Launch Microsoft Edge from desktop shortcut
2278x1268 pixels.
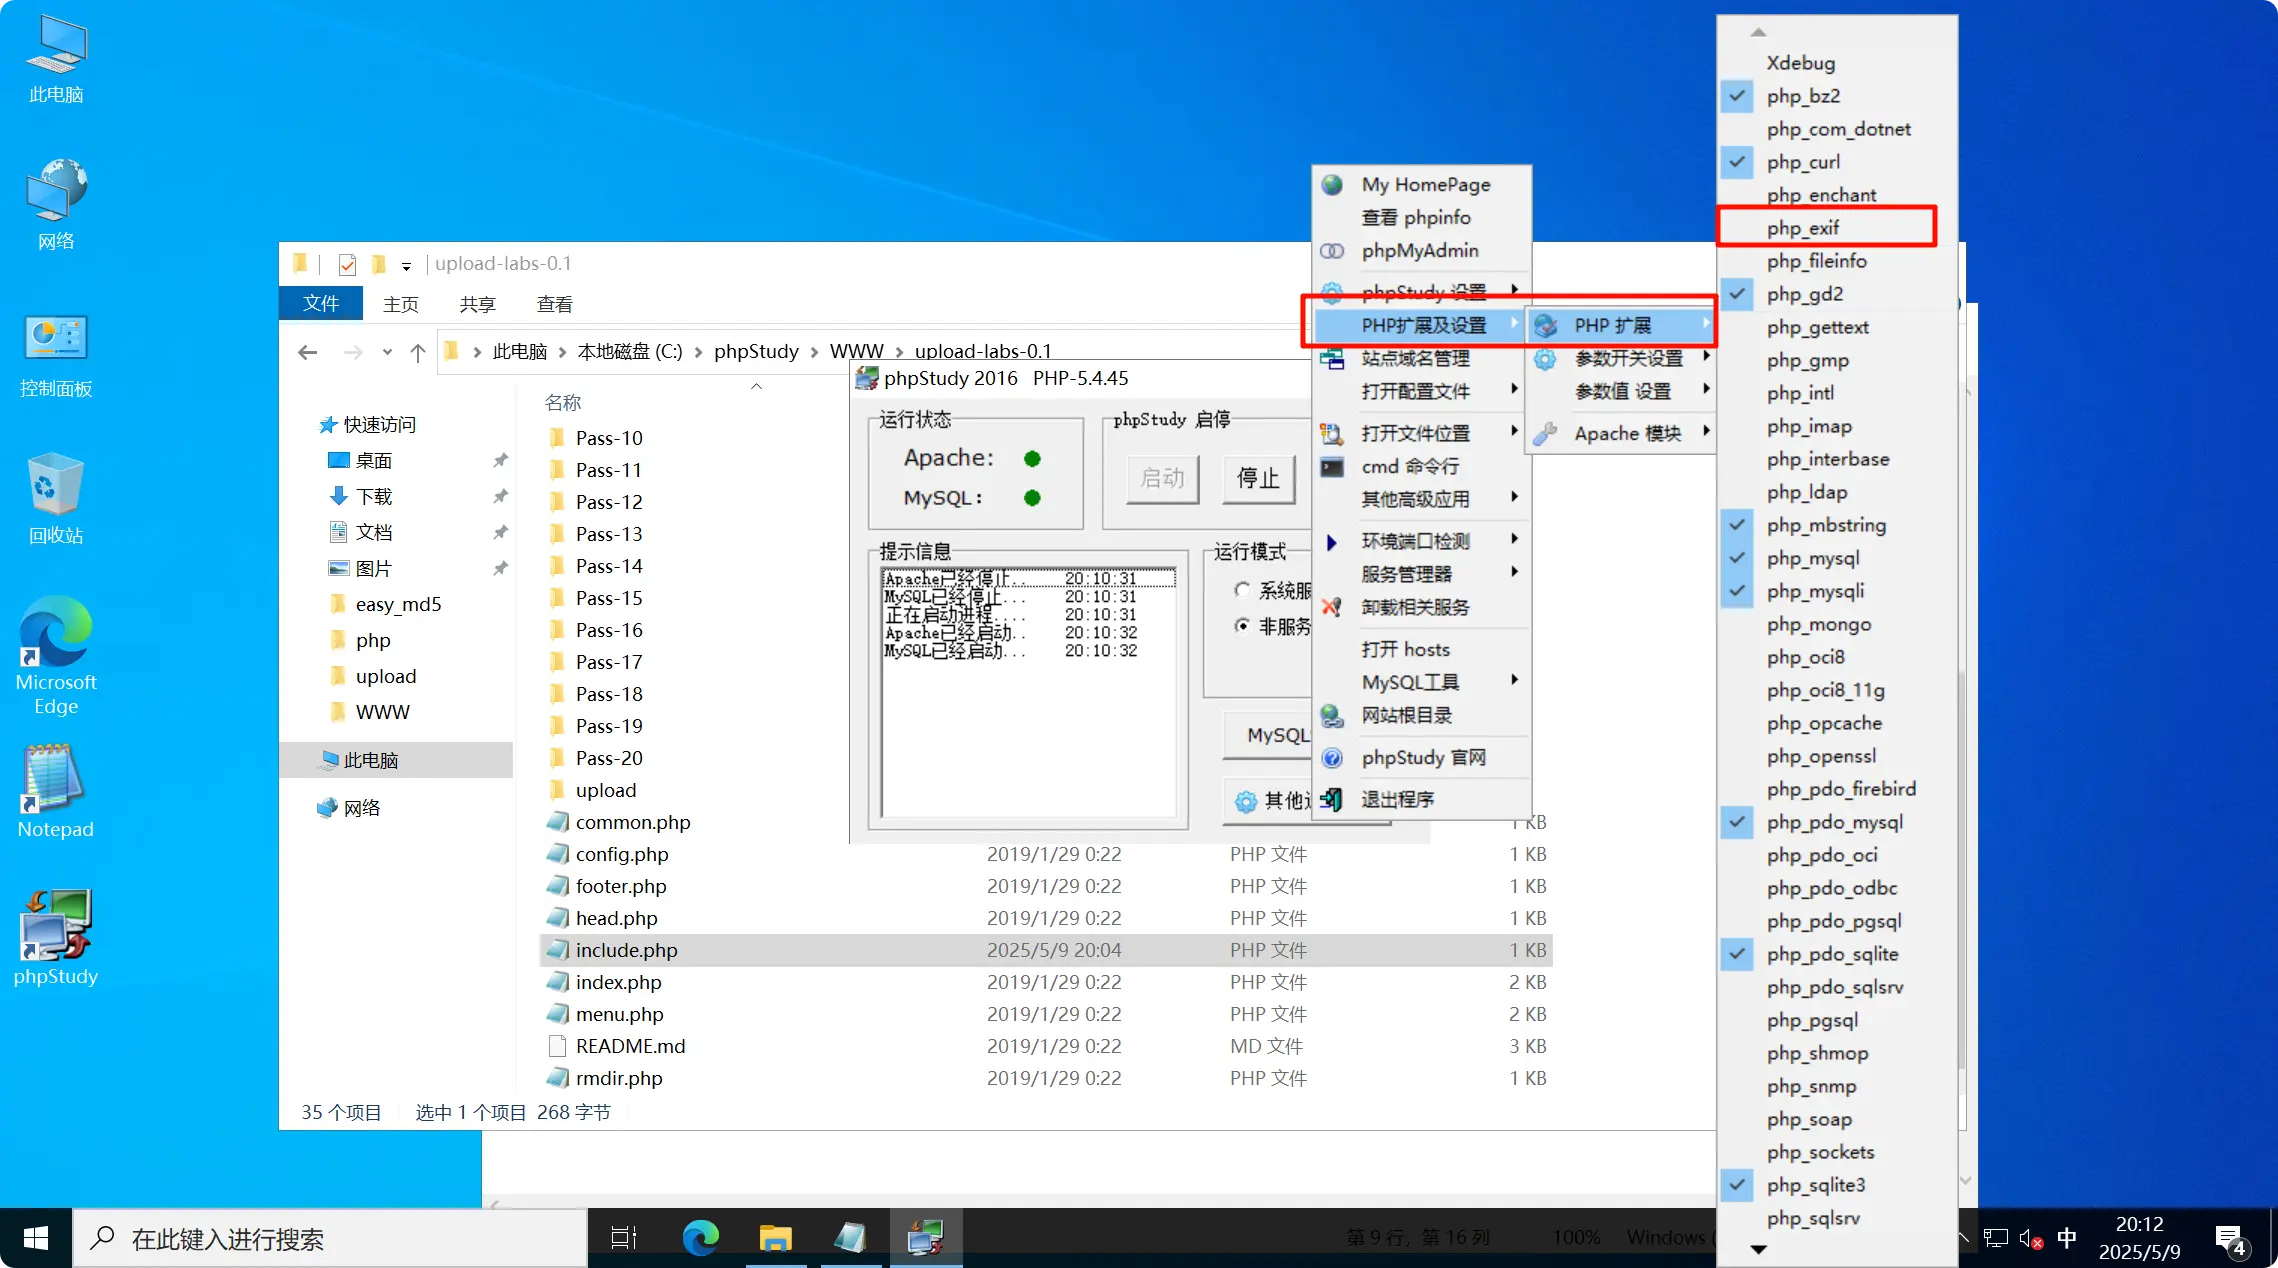[56, 656]
